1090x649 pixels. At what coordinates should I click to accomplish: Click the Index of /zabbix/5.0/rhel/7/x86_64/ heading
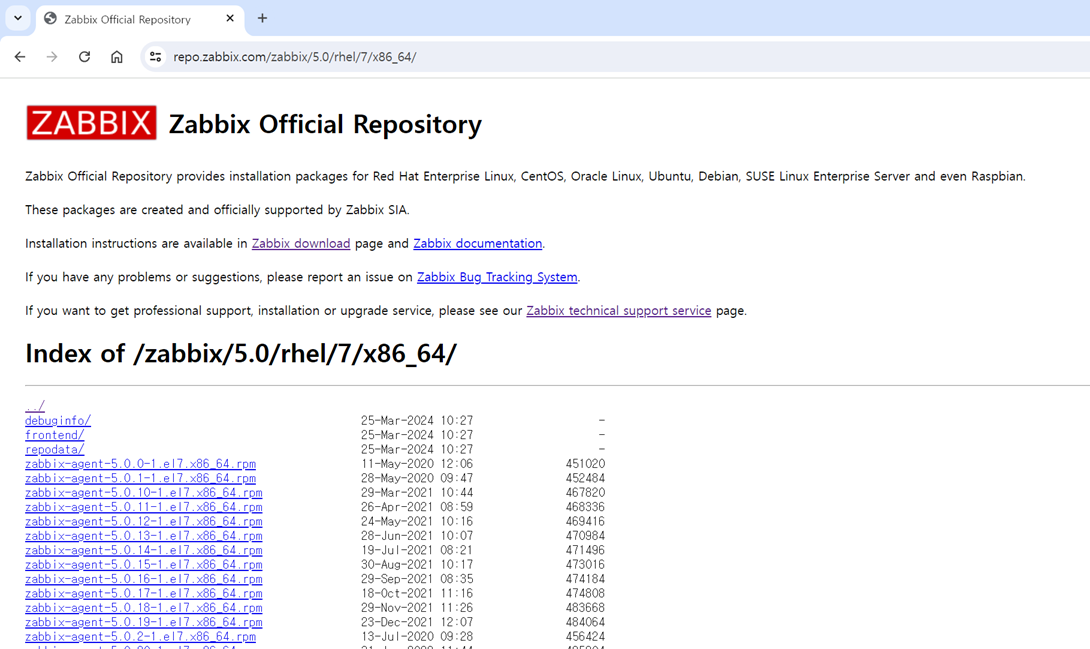click(x=241, y=354)
